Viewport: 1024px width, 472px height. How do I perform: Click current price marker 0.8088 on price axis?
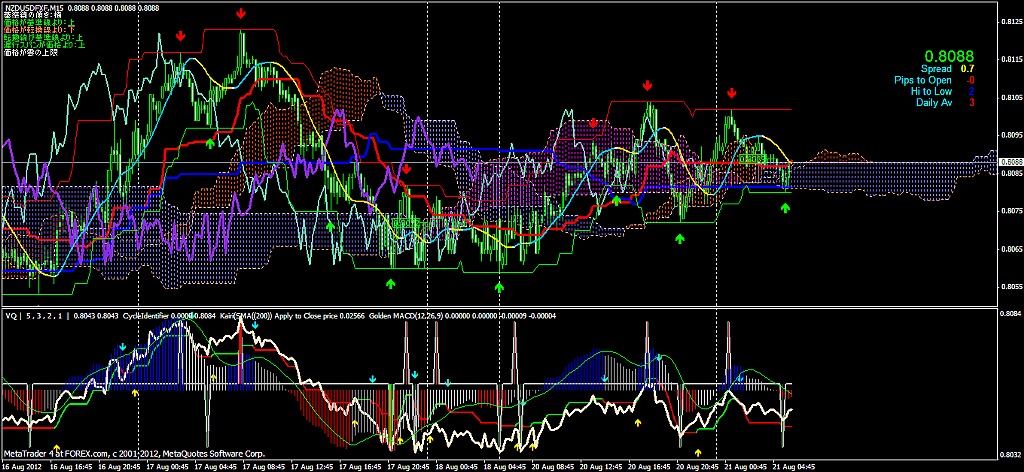(1010, 162)
